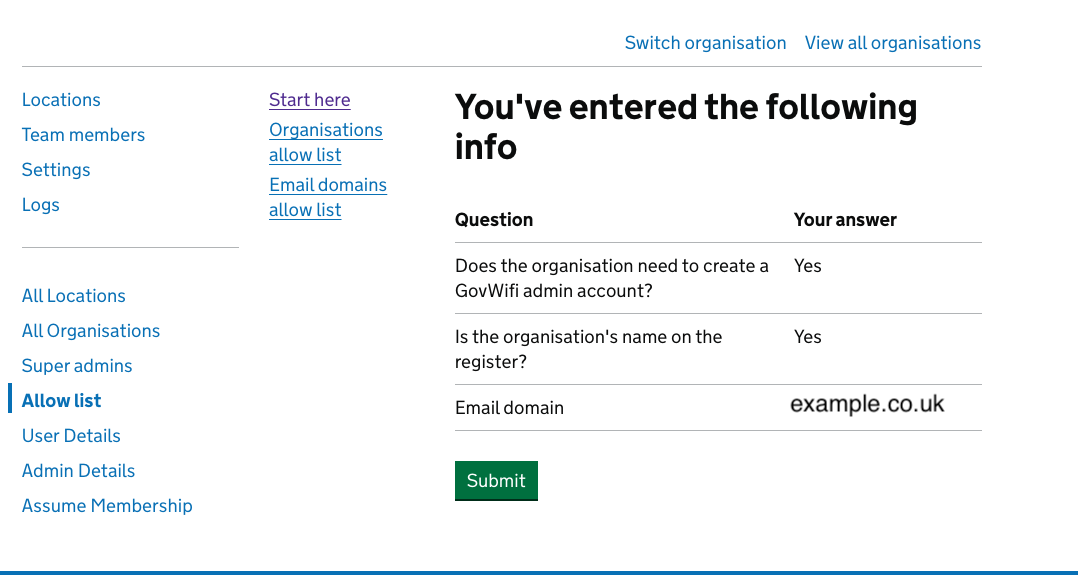The height and width of the screenshot is (575, 1078).
Task: Open Settings in the left navigation
Action: point(56,170)
